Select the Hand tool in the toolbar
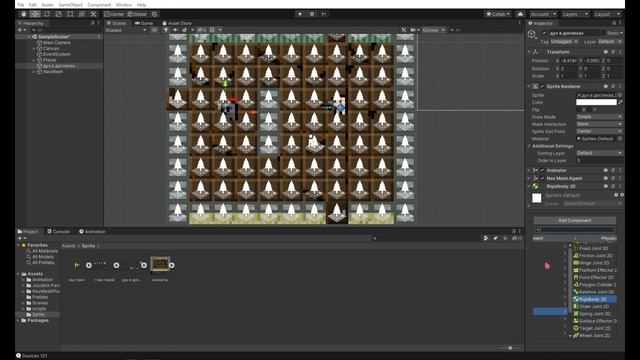This screenshot has width=640, height=360. (x=24, y=14)
